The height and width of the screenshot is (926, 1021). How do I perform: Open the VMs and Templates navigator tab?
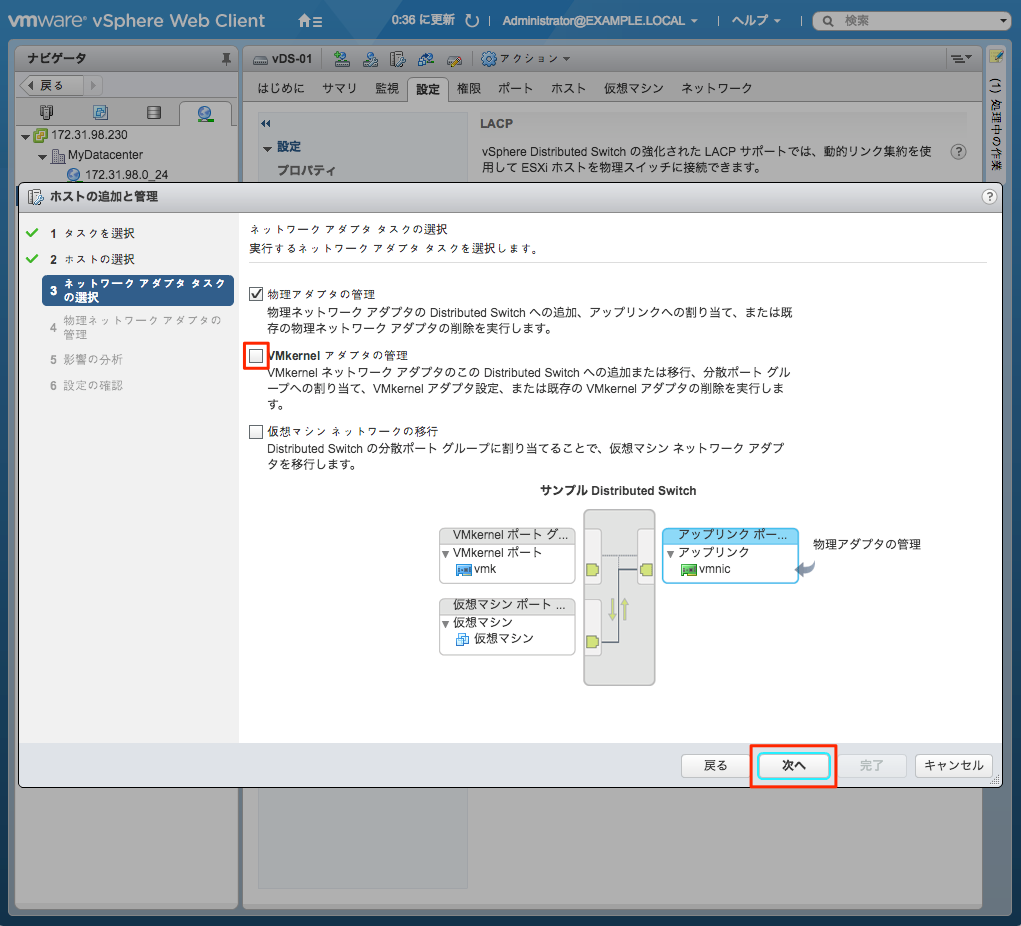[x=100, y=113]
